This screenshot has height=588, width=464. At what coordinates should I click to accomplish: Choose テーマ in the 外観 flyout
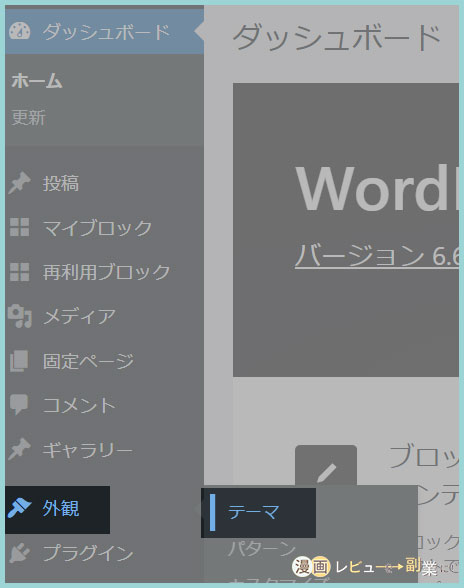point(258,513)
